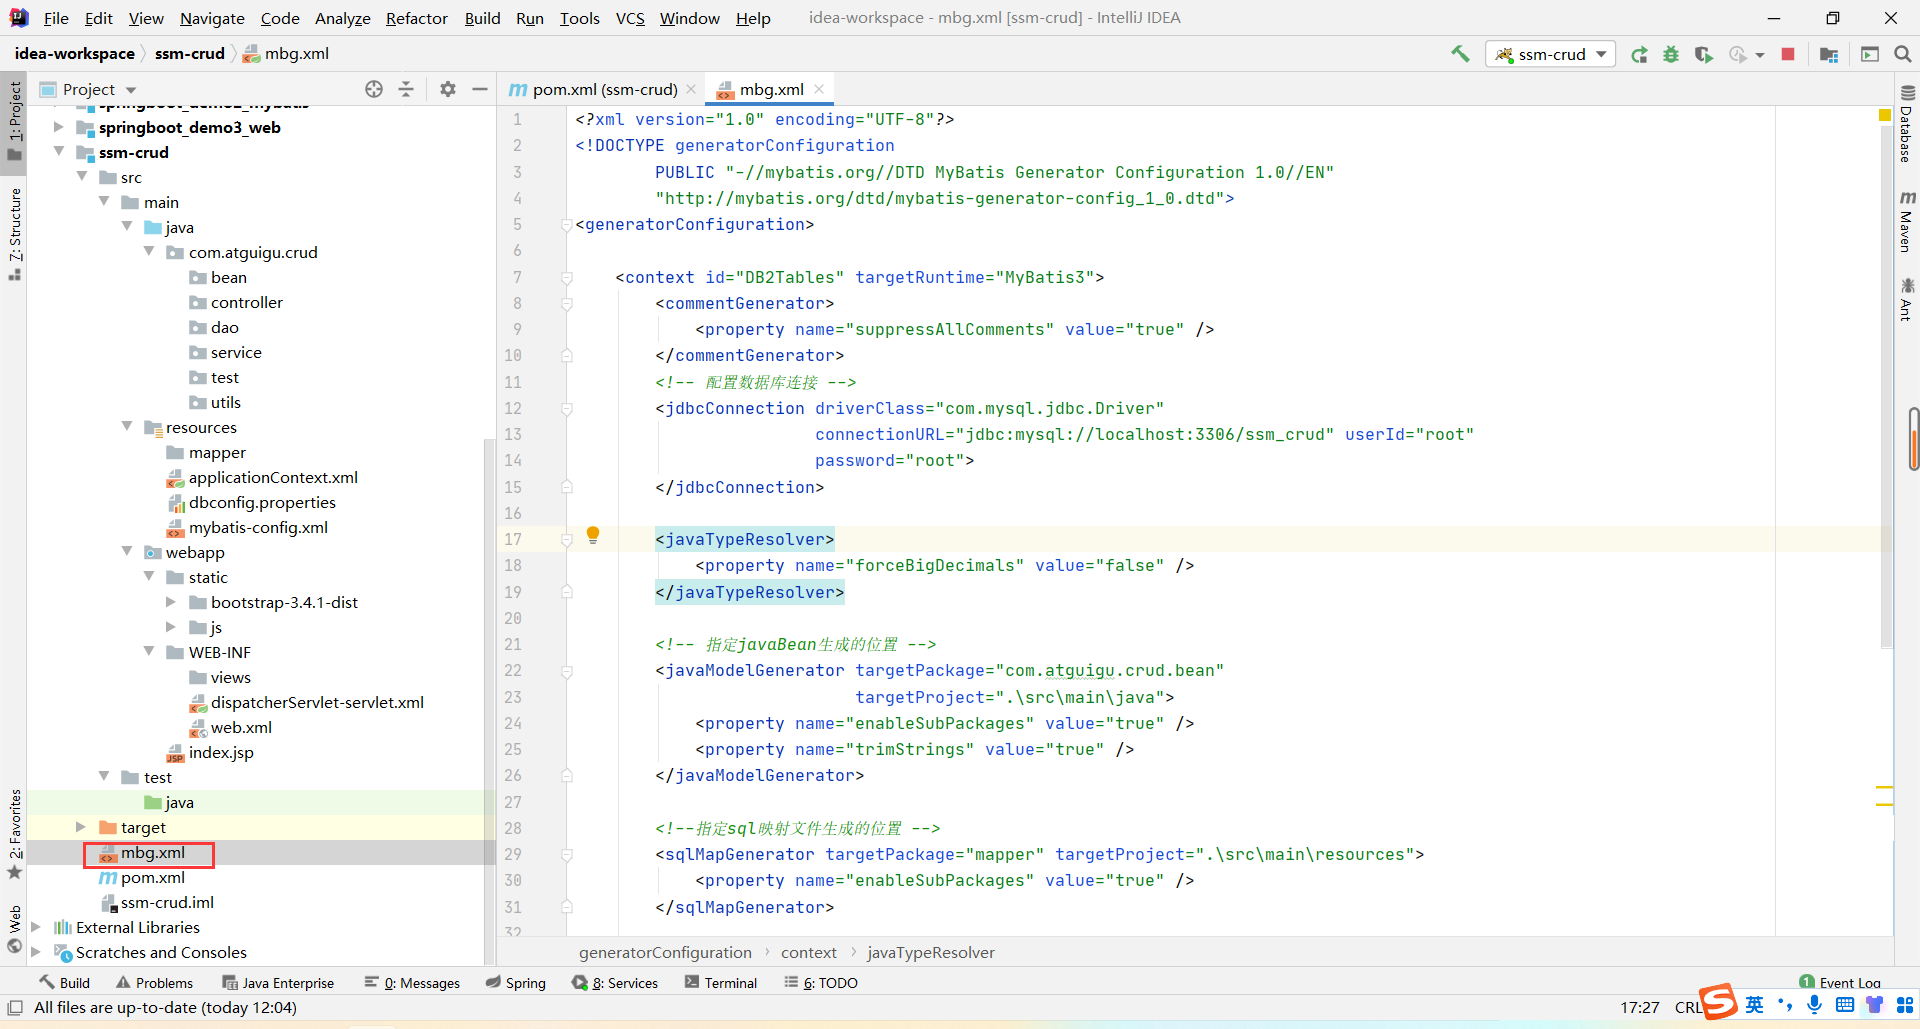Collapse the ssm-crud module node

tap(58, 152)
